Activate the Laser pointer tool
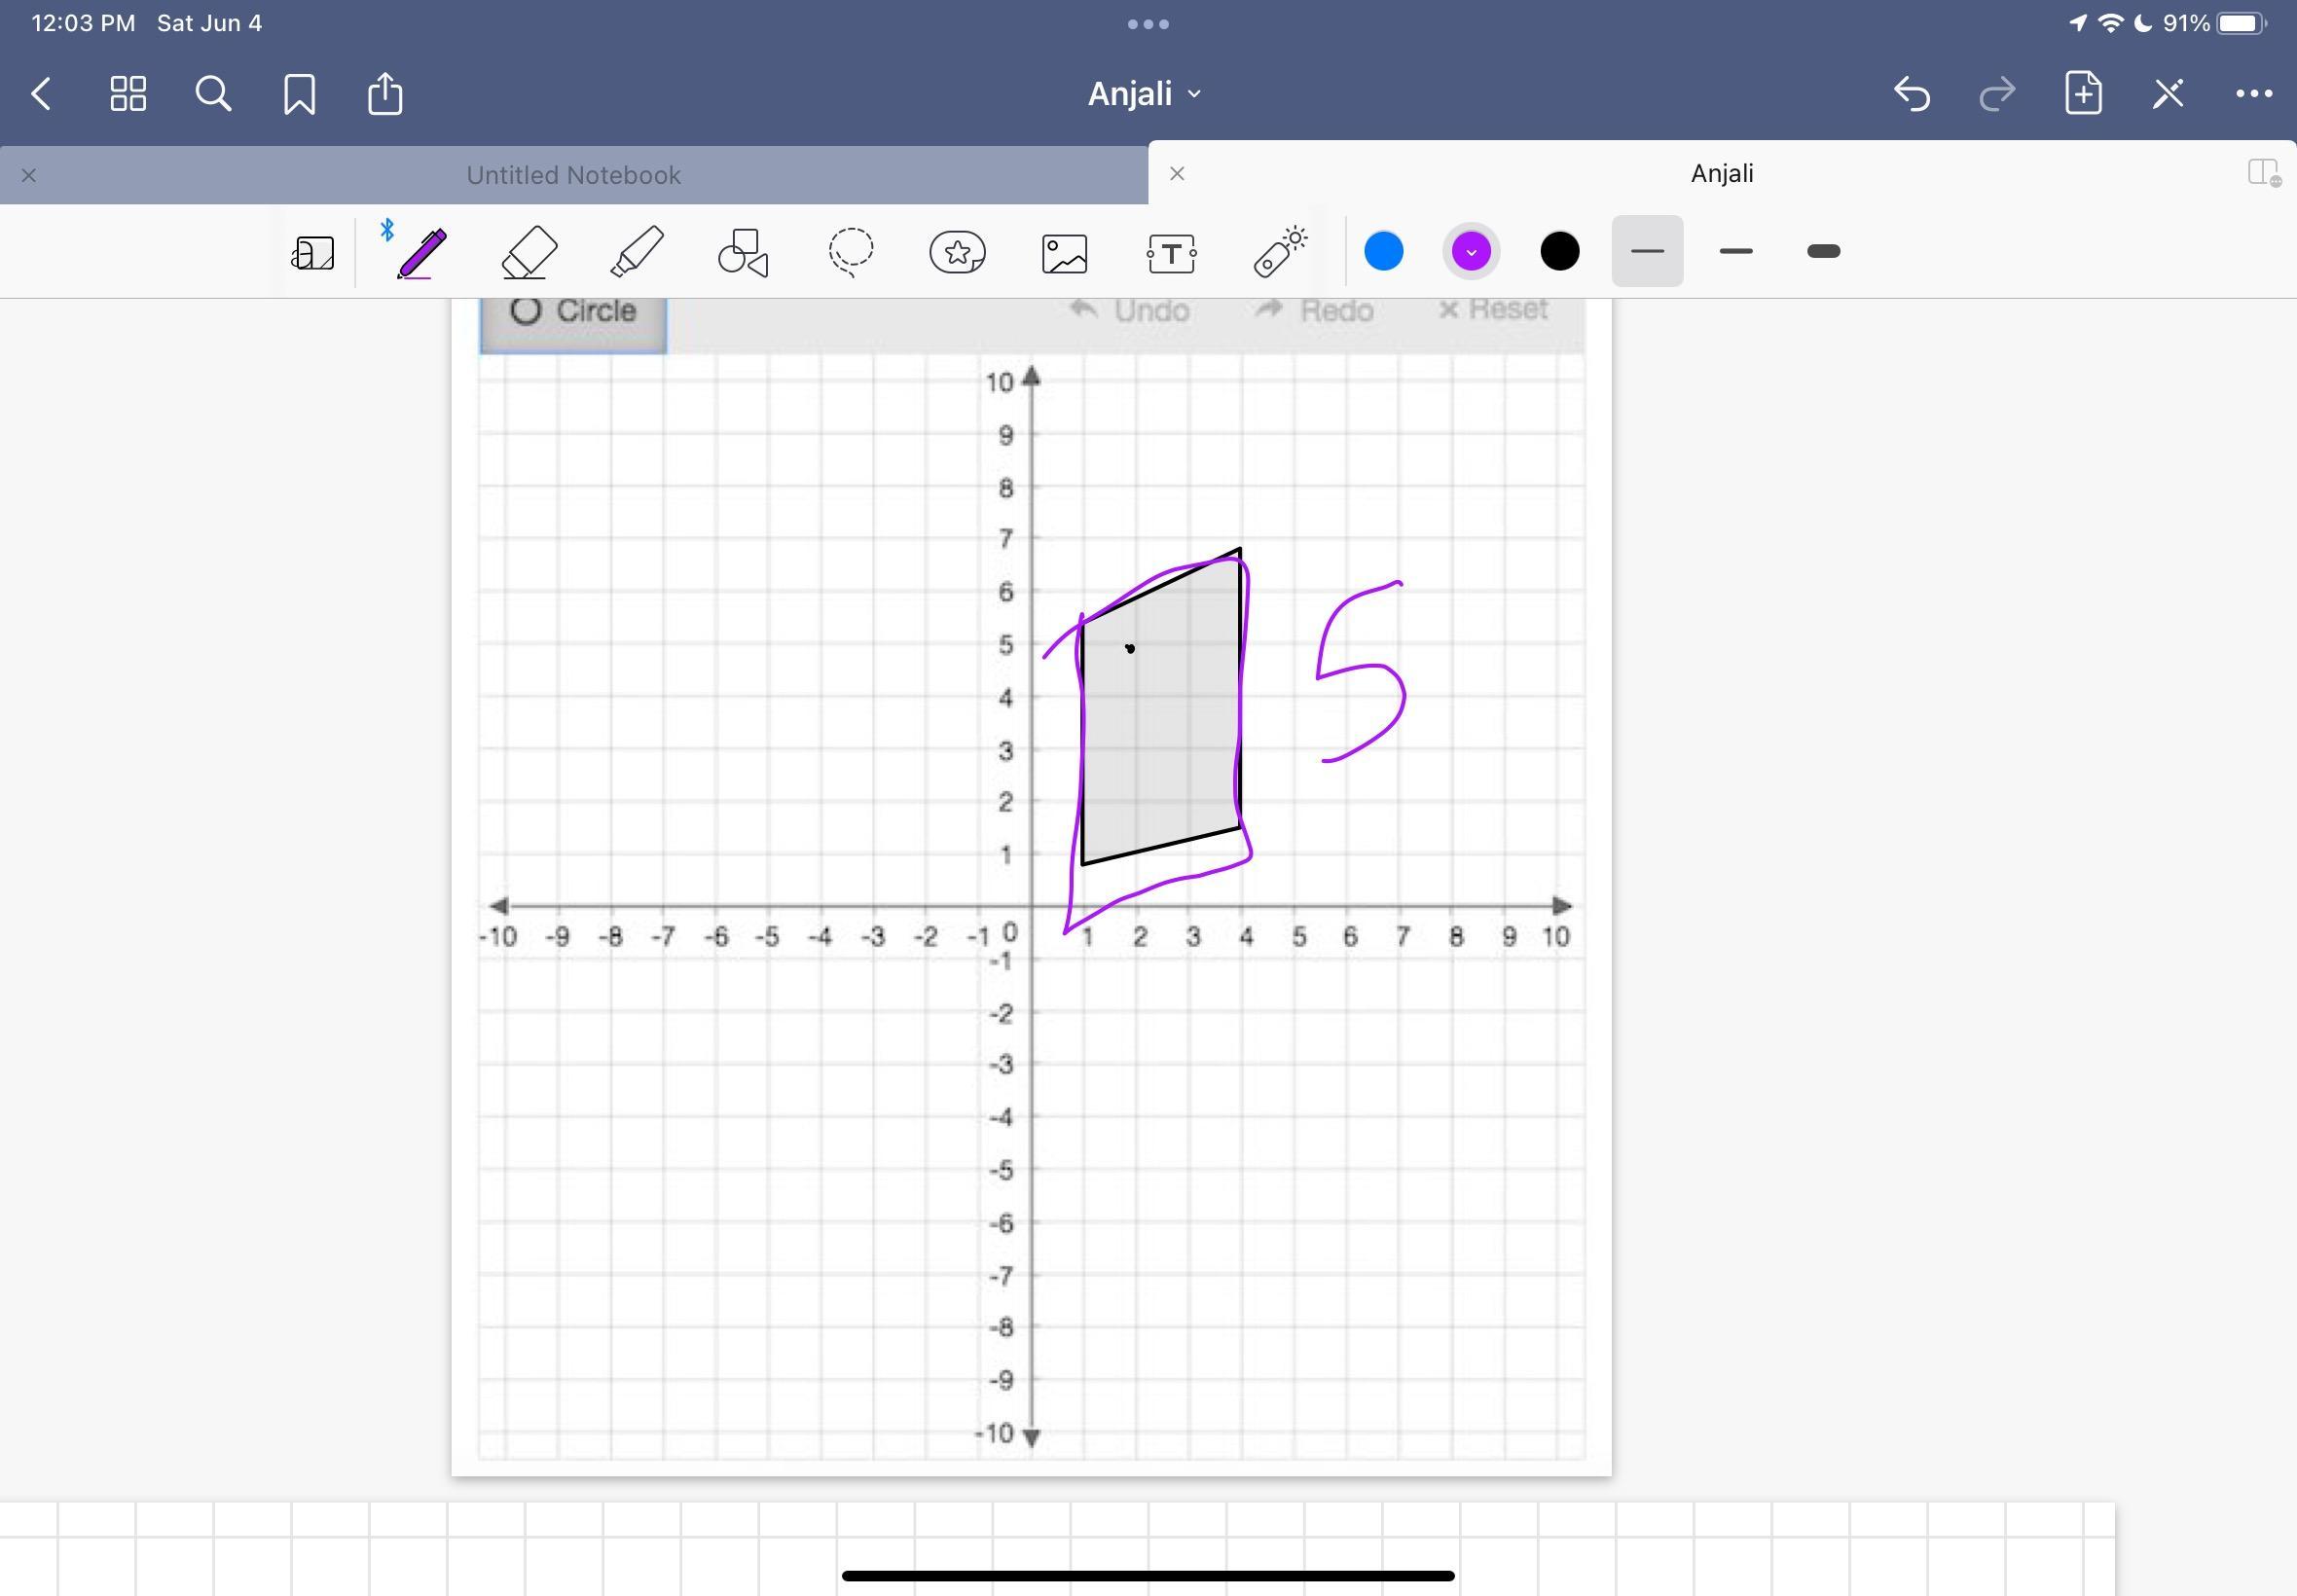Screen dimensions: 2297x1596 point(1279,252)
